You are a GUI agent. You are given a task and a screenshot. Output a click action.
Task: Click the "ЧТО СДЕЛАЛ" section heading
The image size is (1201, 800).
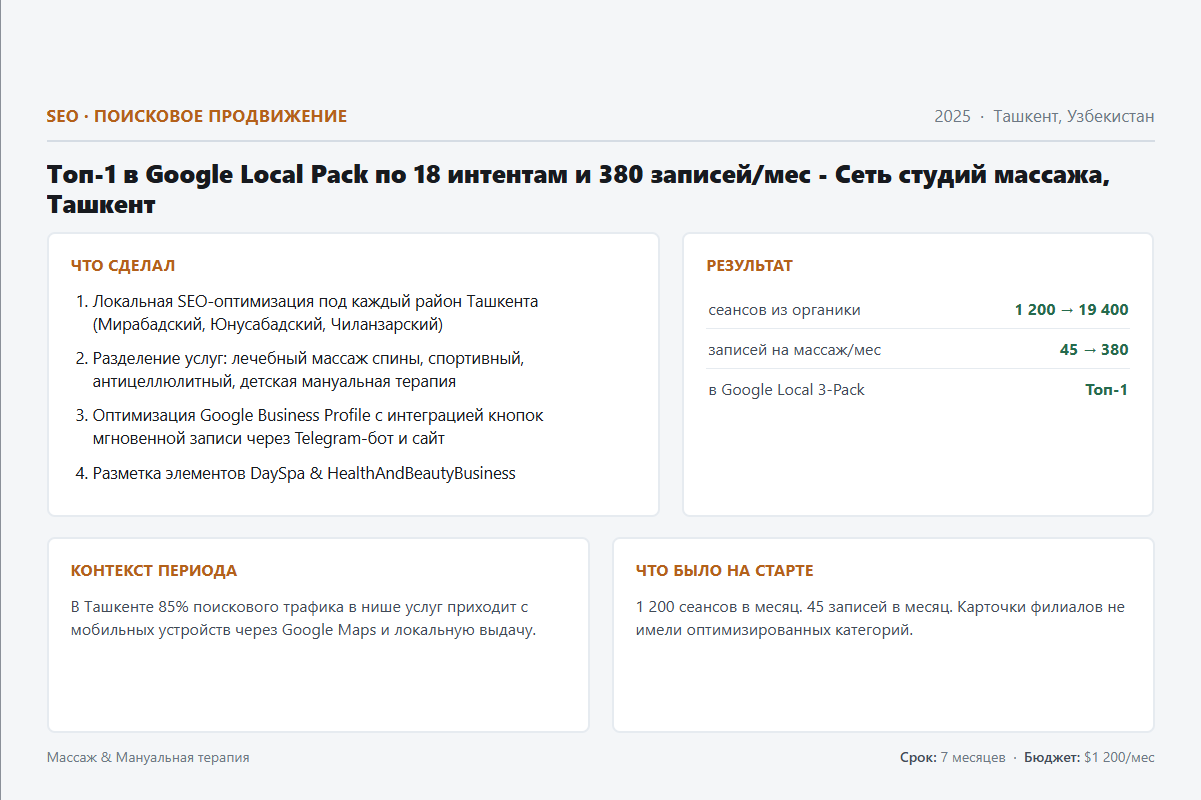[x=123, y=266]
